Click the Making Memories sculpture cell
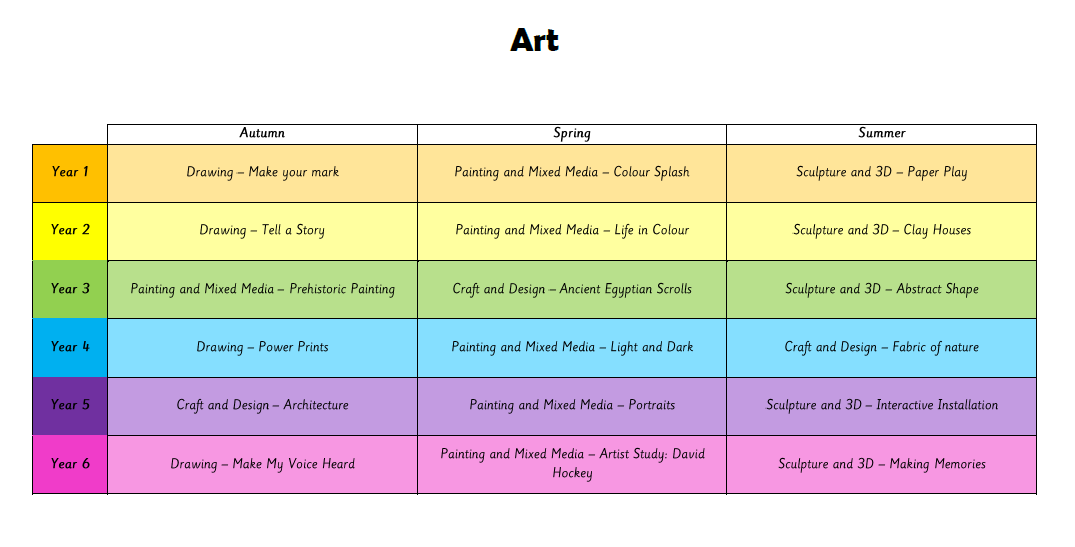Viewport: 1075px width, 547px height. click(881, 463)
